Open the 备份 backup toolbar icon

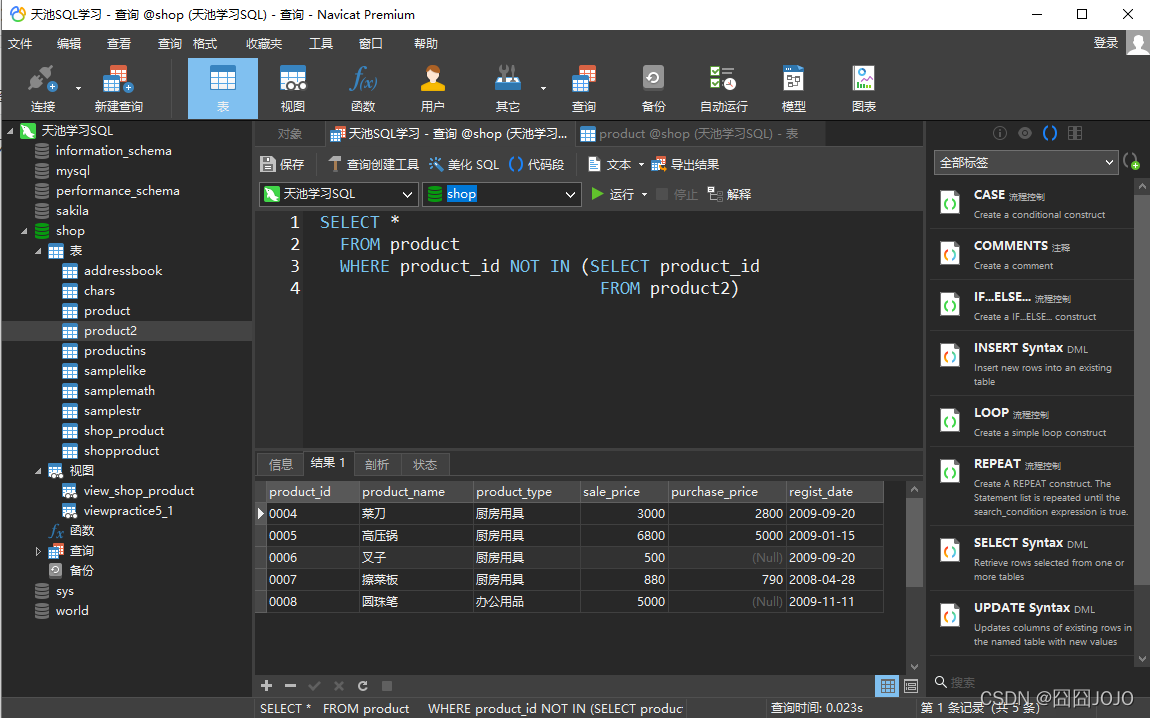click(653, 89)
